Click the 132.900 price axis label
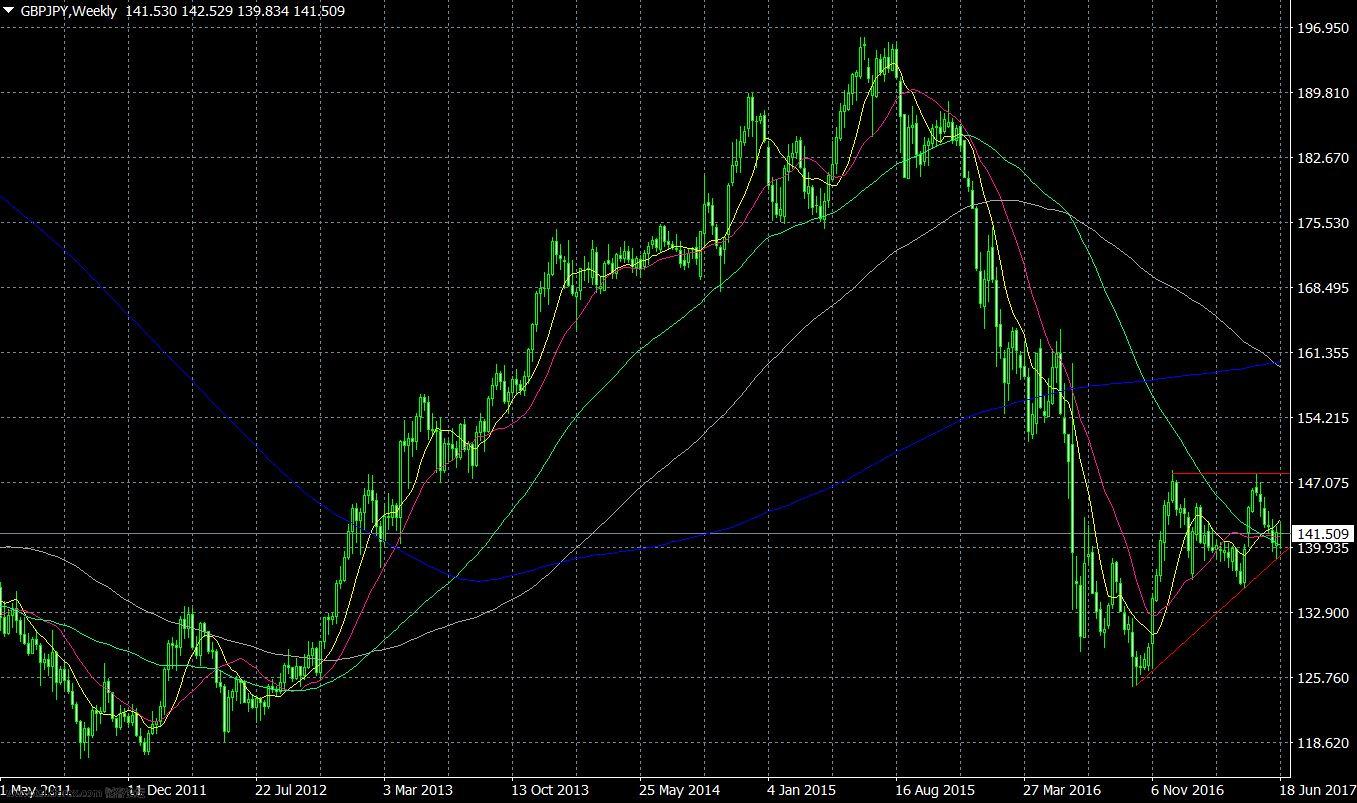 coord(1321,613)
